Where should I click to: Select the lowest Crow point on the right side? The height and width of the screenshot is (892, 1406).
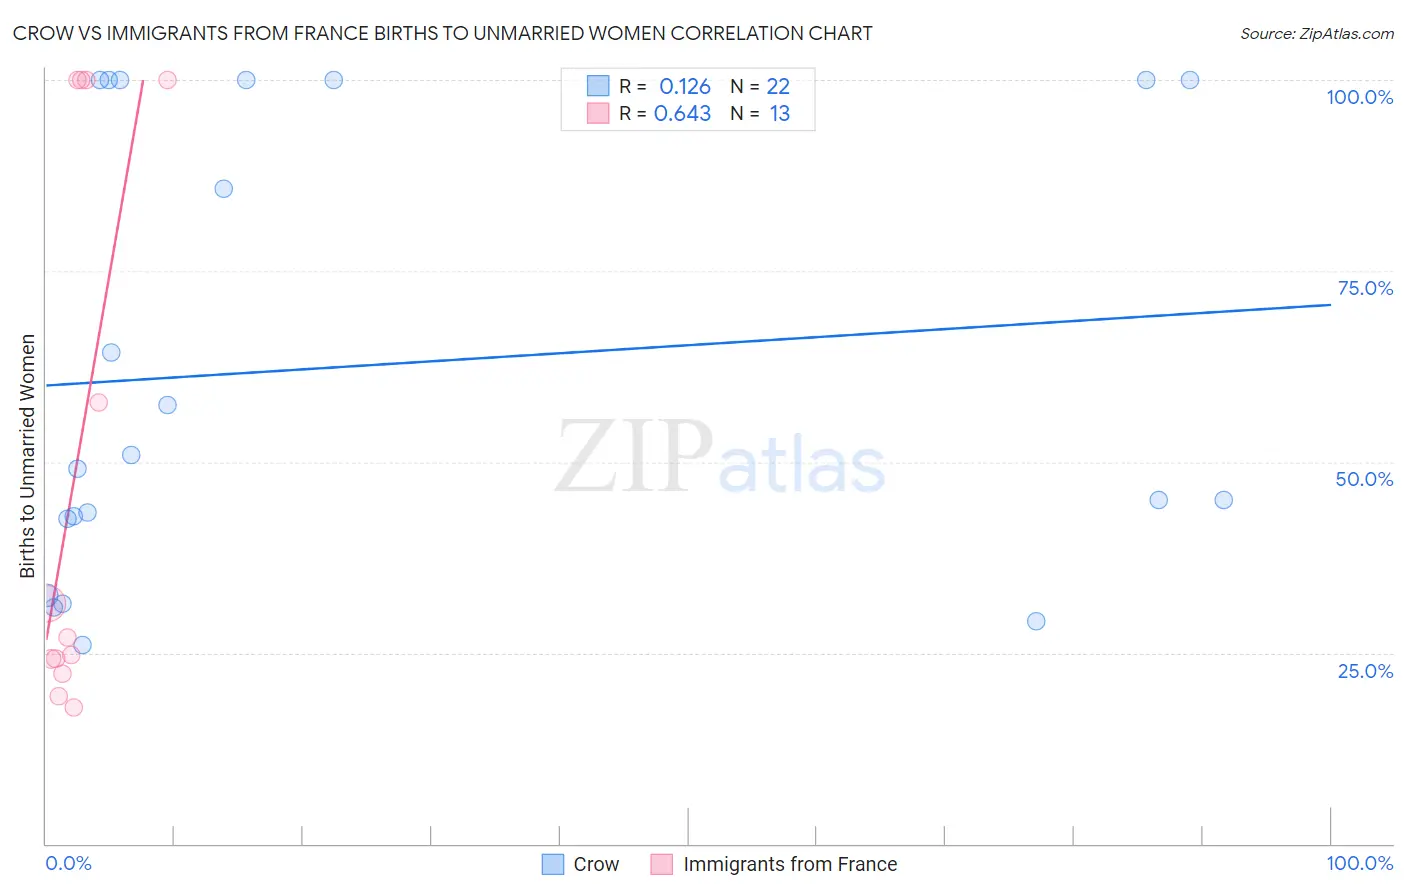point(1036,621)
